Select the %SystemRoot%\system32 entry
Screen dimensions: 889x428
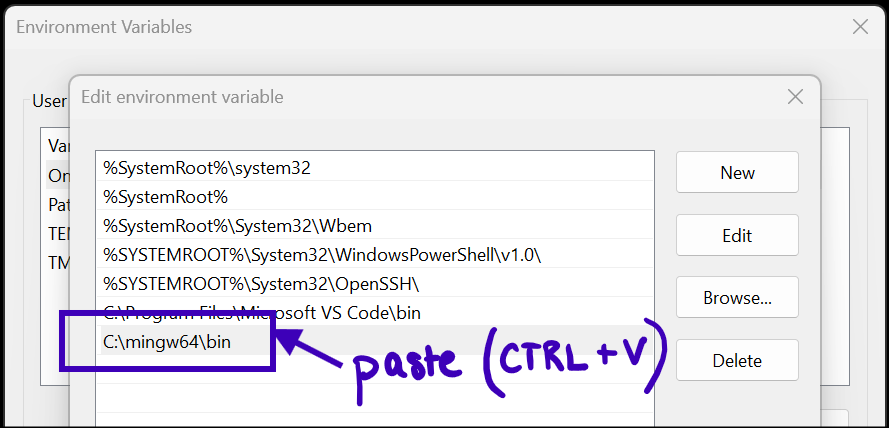(207, 168)
